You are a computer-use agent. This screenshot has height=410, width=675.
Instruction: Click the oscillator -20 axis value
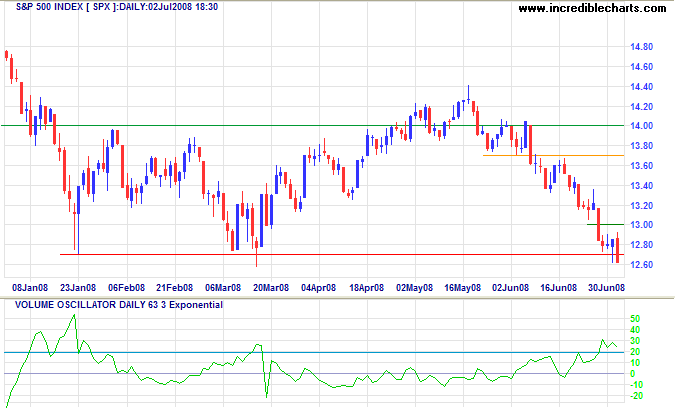coord(635,396)
